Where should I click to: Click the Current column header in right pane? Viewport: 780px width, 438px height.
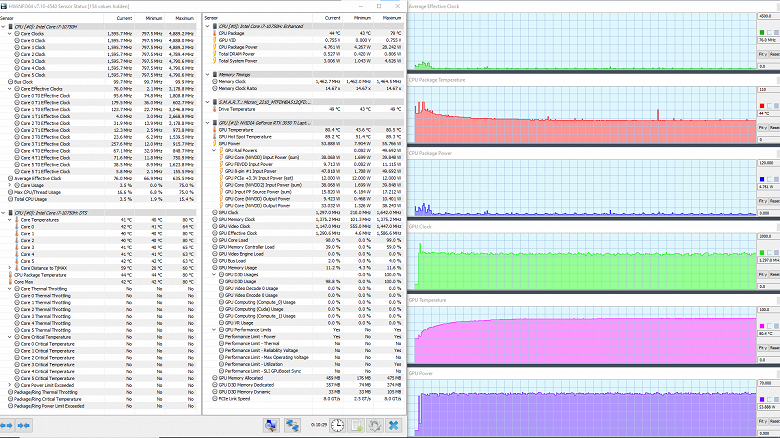[x=332, y=18]
